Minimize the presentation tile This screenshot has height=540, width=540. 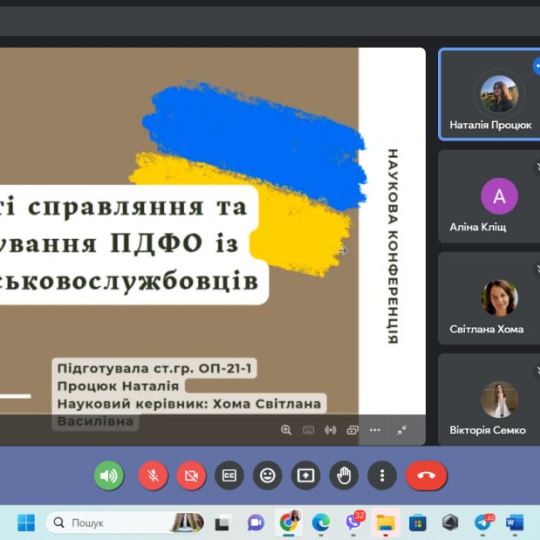tap(402, 430)
